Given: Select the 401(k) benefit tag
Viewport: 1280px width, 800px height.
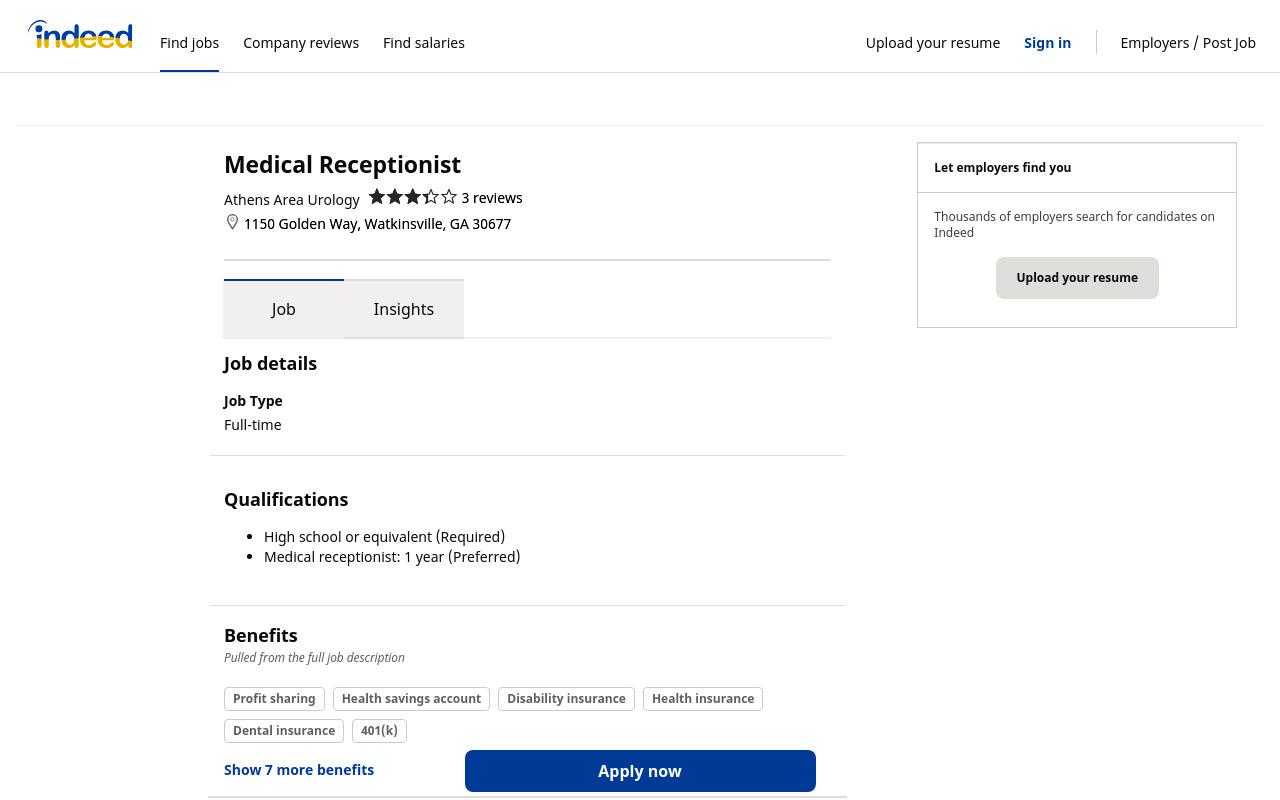Looking at the screenshot, I should point(379,731).
